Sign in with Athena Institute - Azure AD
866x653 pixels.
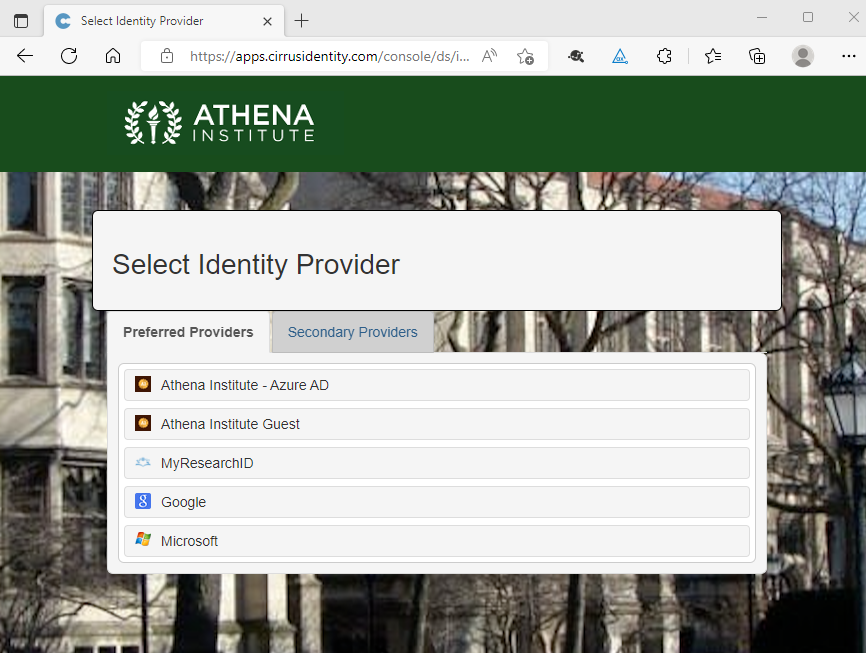[437, 385]
